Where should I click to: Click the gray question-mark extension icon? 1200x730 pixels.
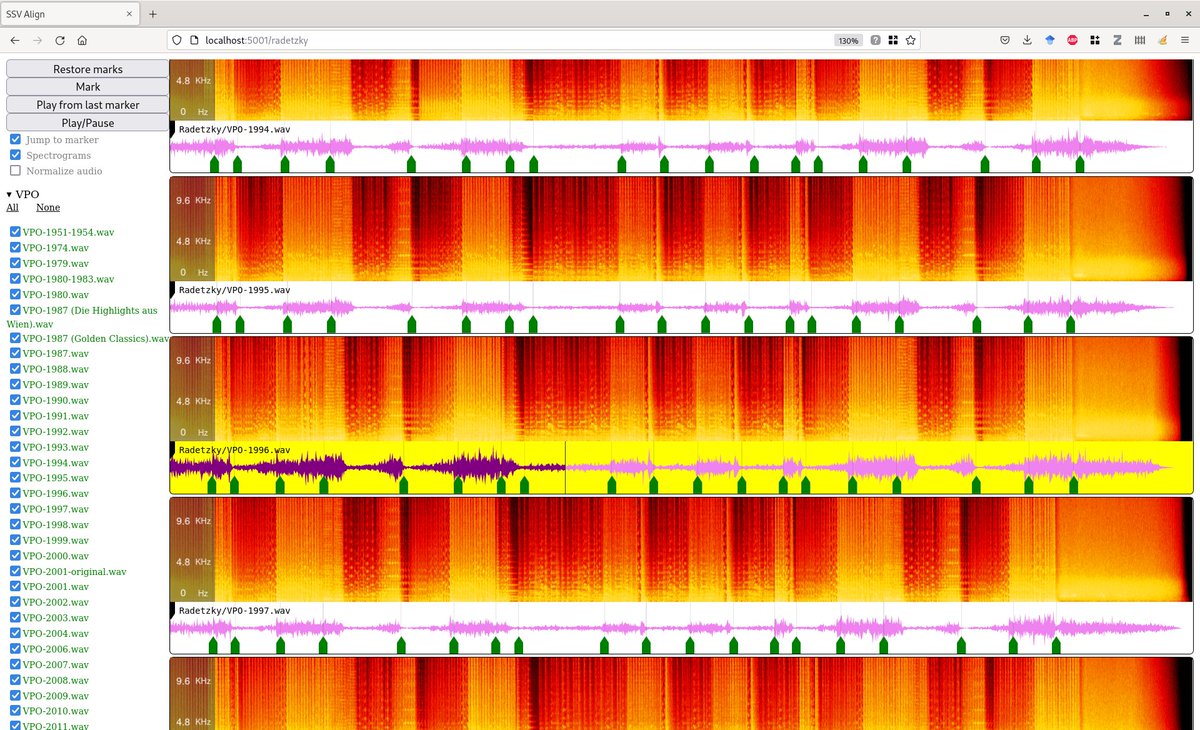pyautogui.click(x=876, y=40)
